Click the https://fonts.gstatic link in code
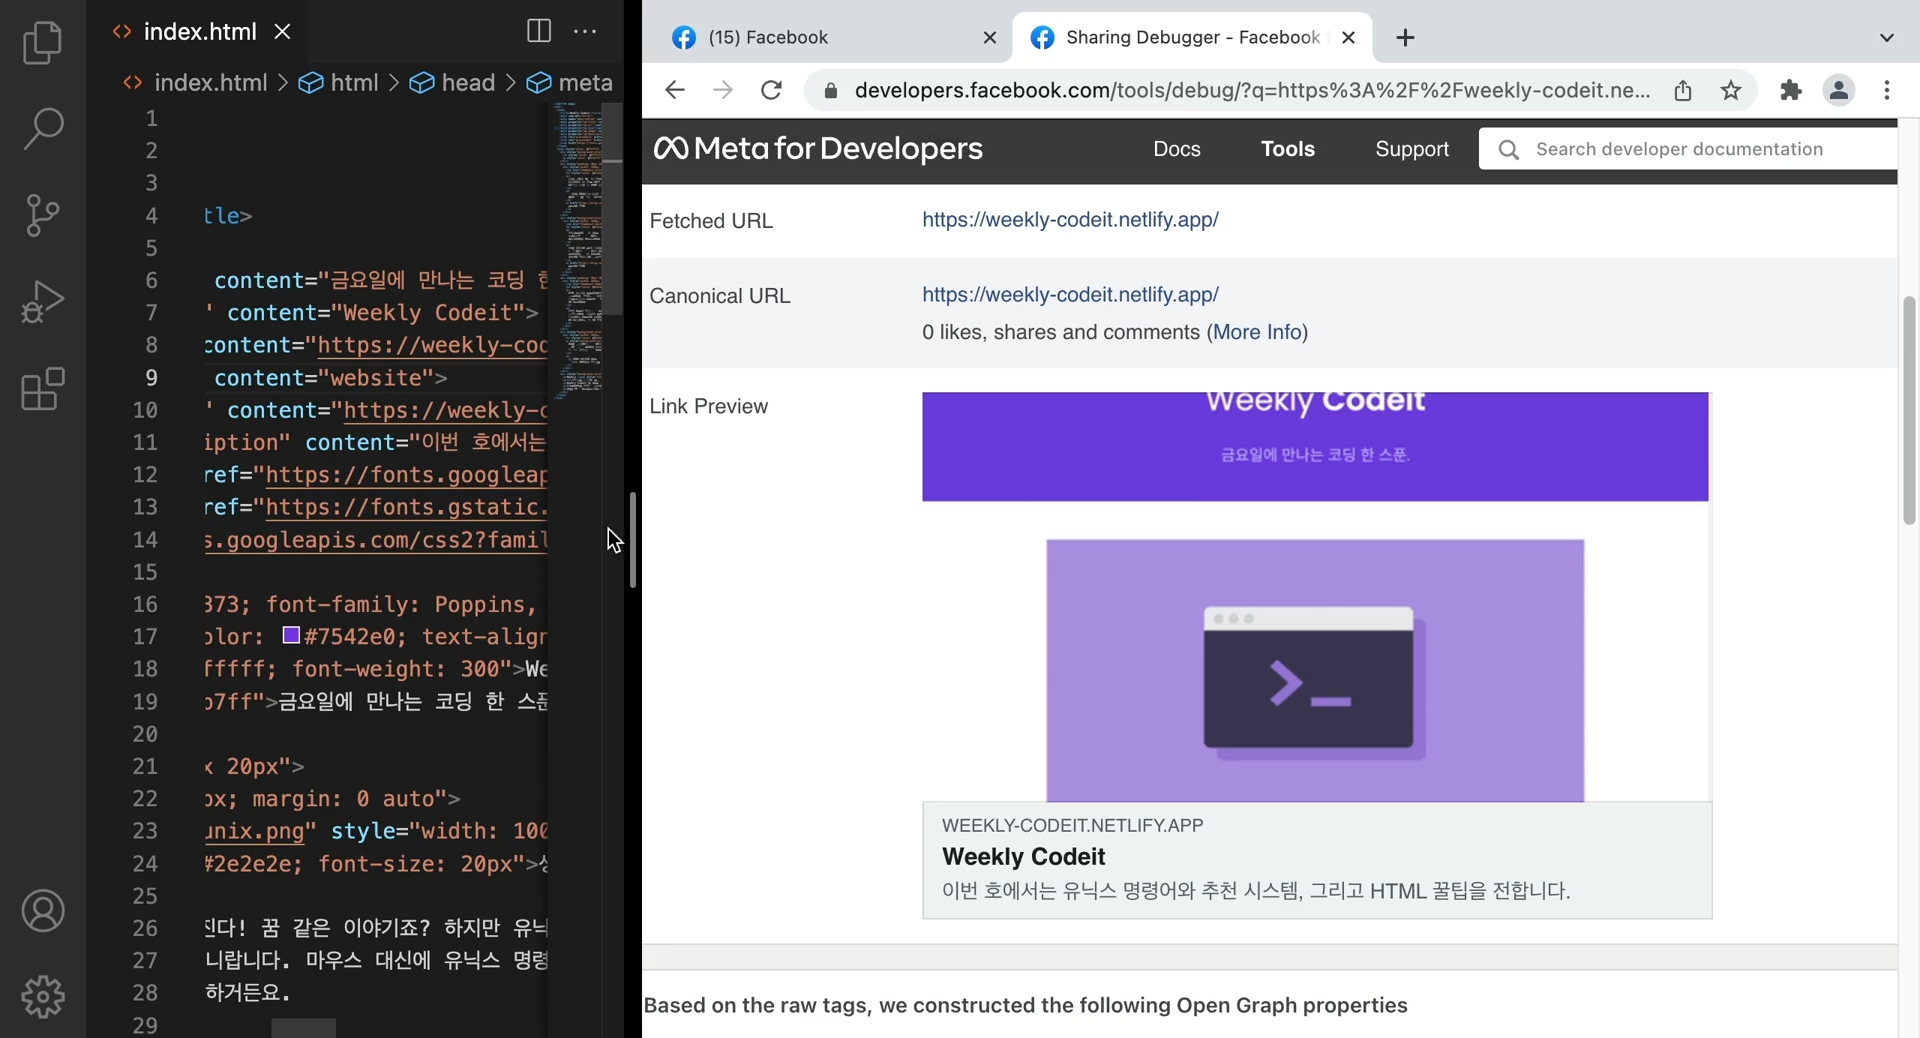 click(406, 507)
